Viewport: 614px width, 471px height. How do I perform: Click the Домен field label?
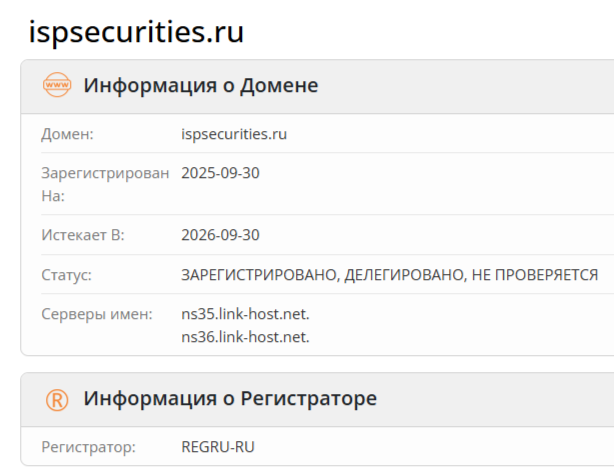[x=68, y=134]
